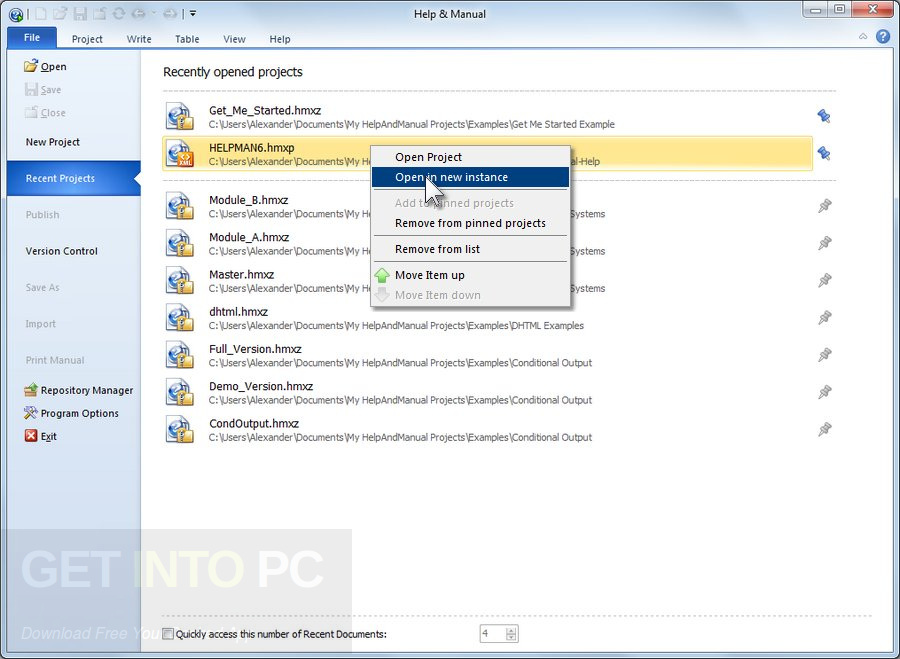The image size is (900, 659).
Task: Switch to the Project ribbon tab
Action: (87, 39)
